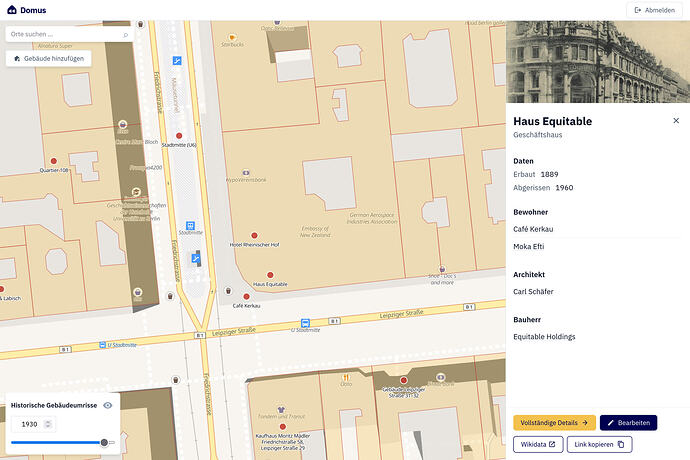Viewport: 690px width, 460px height.
Task: Select the Quartier 108 red marker
Action: pyautogui.click(x=54, y=161)
